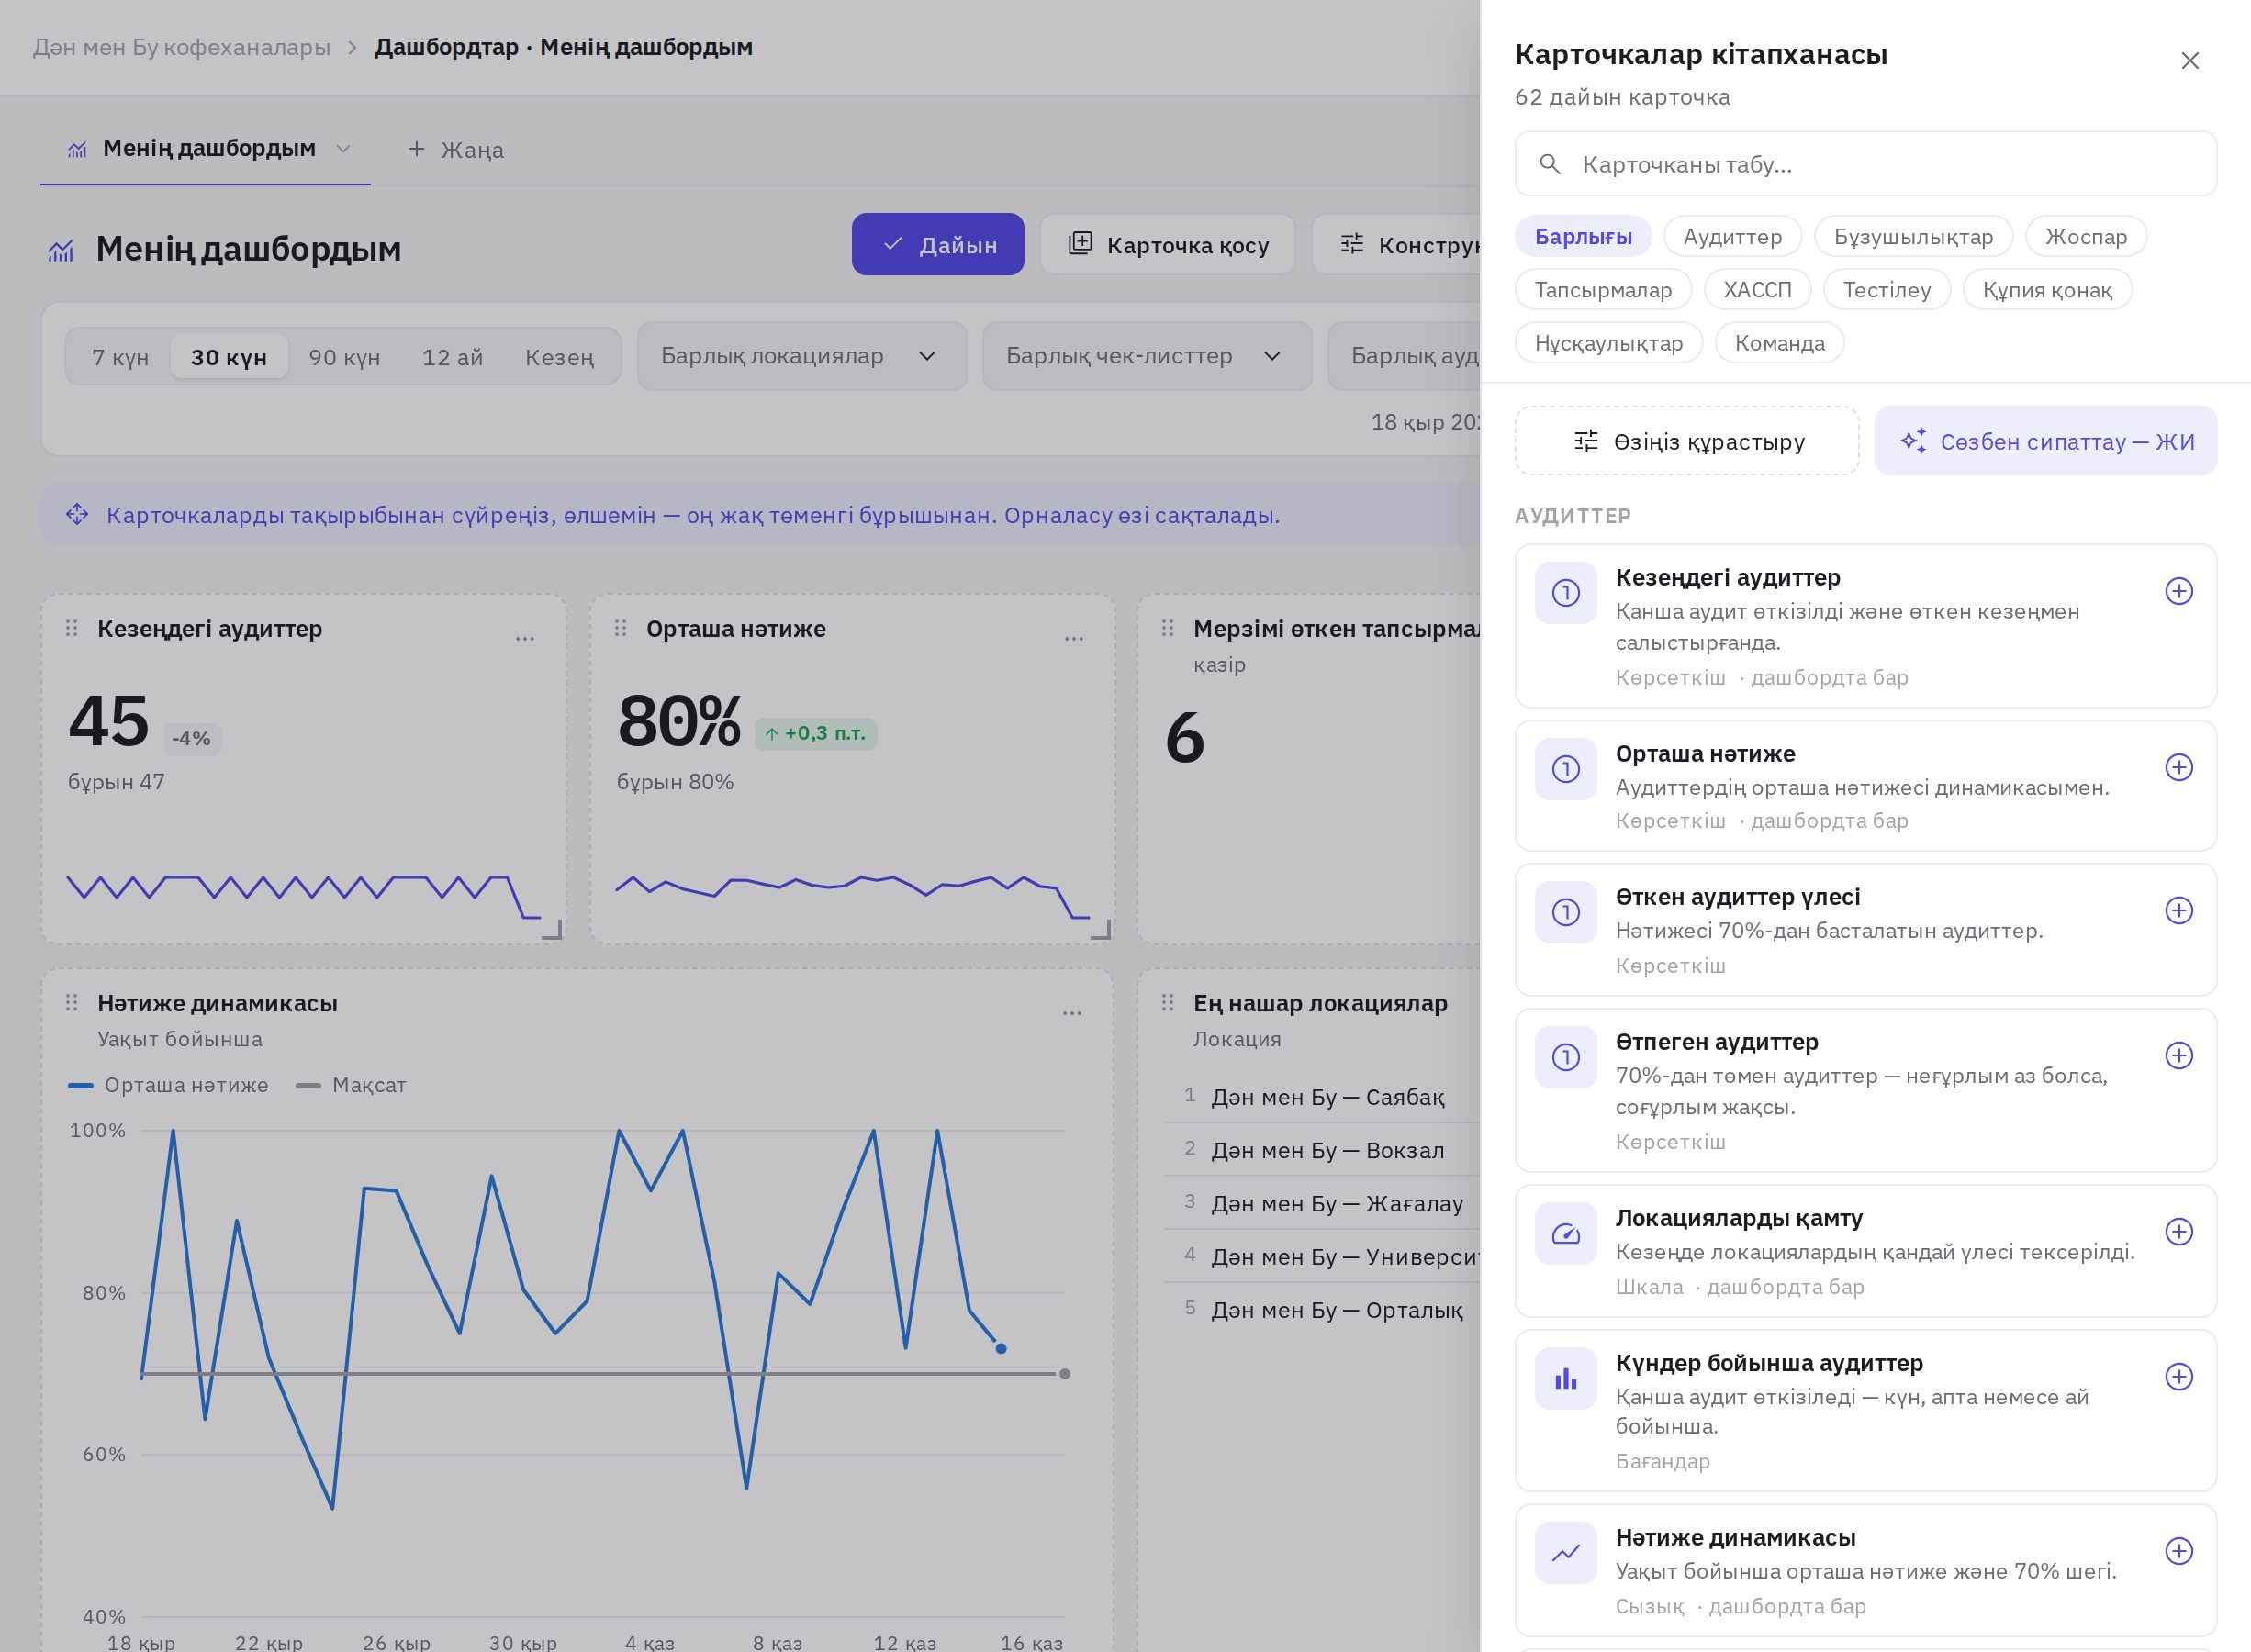Open Сөзбен сипаттау — ЖИ option
Screen dimensions: 2251x1652
coord(2045,441)
